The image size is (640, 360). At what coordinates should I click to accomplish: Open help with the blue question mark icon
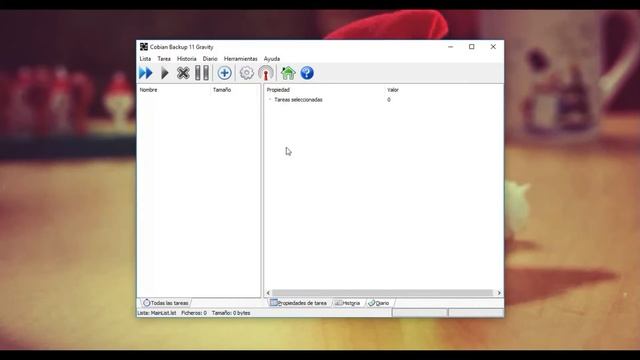tap(307, 73)
